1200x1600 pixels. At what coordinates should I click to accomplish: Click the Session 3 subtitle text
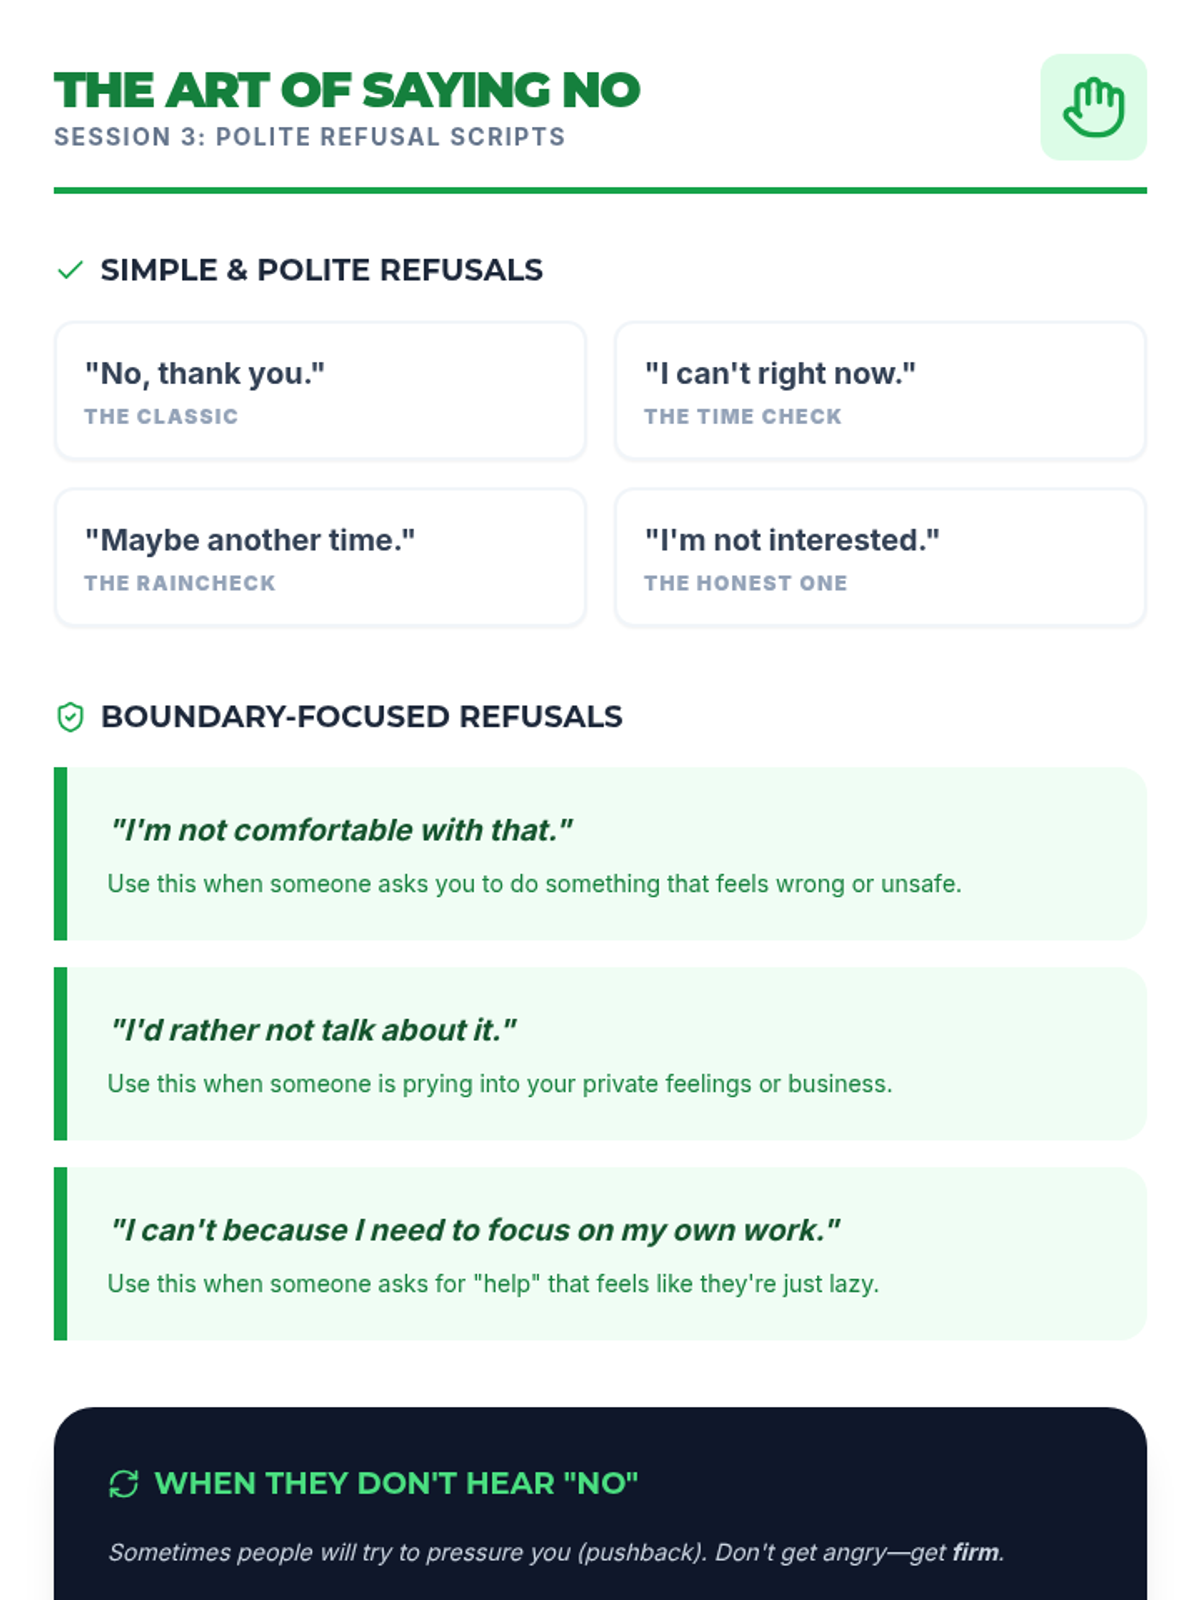[x=310, y=137]
